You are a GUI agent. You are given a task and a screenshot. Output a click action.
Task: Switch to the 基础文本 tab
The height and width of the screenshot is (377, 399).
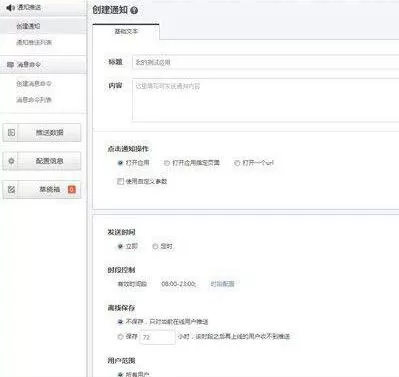126,32
